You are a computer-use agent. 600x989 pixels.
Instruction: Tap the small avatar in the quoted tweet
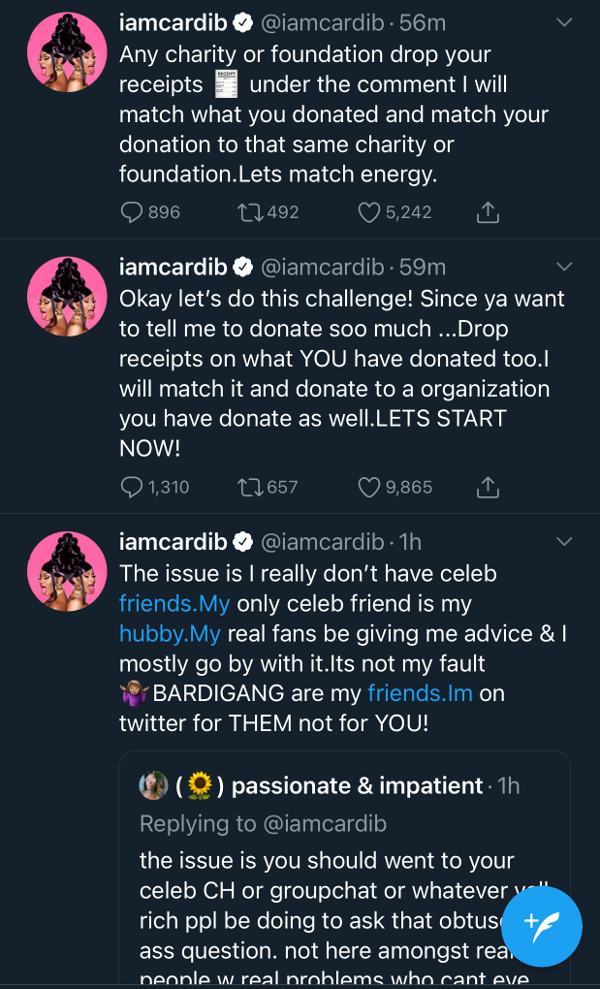tap(153, 786)
